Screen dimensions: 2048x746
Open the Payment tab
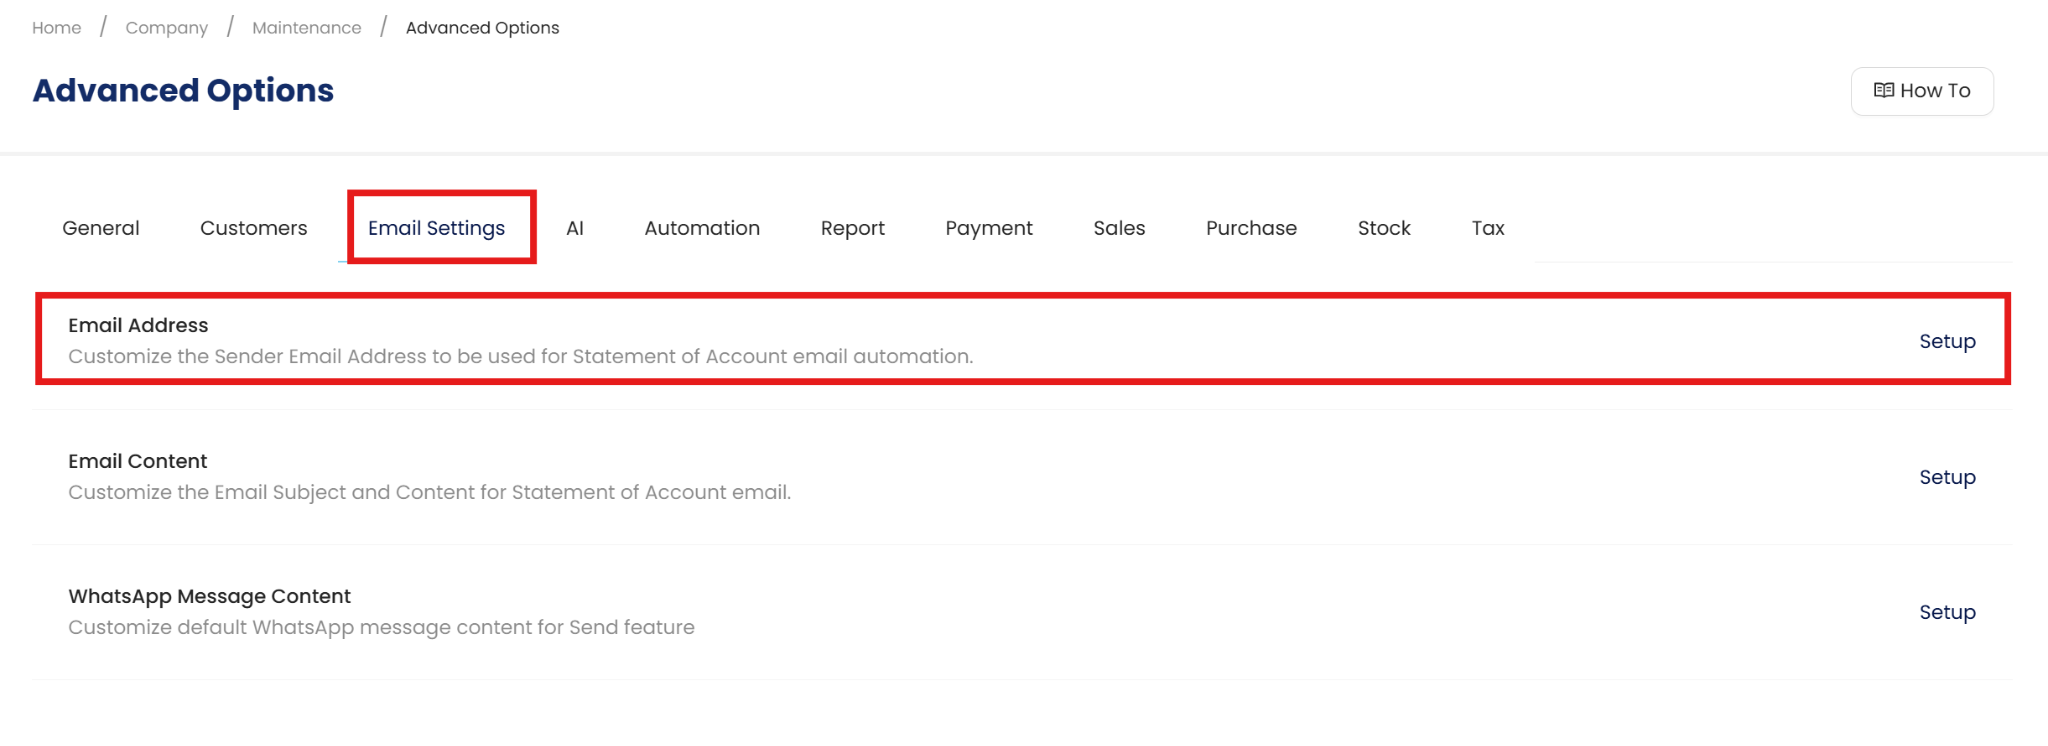(x=989, y=228)
